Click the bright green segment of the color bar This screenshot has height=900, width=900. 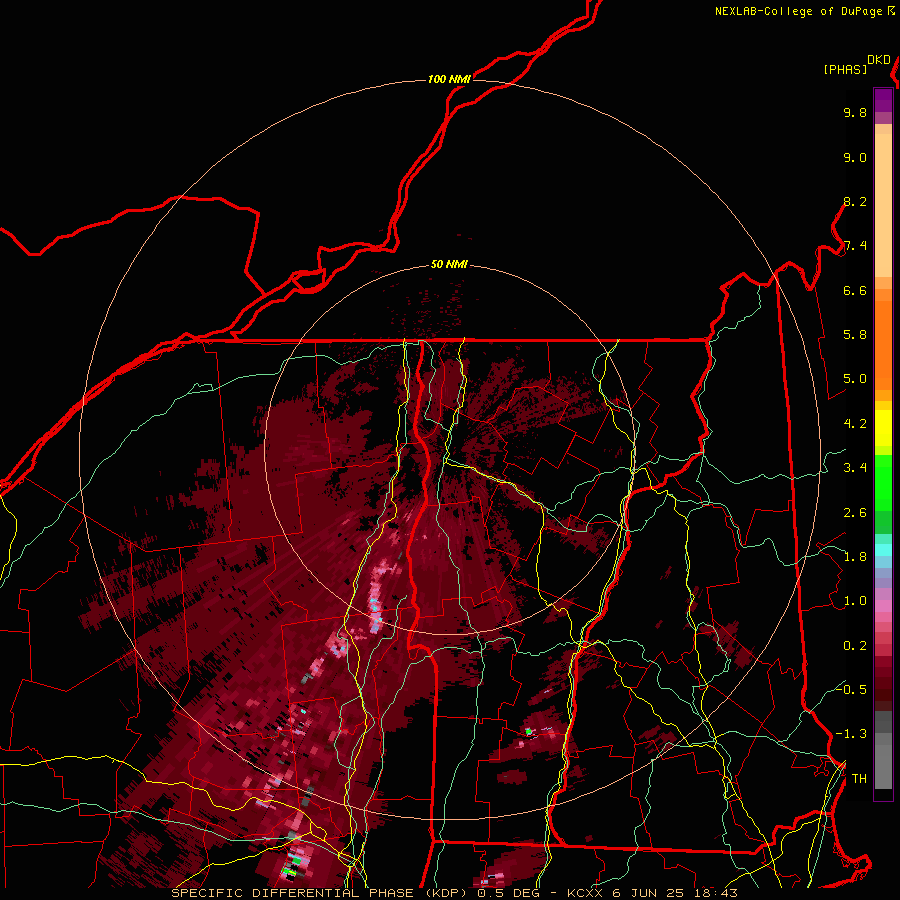883,483
